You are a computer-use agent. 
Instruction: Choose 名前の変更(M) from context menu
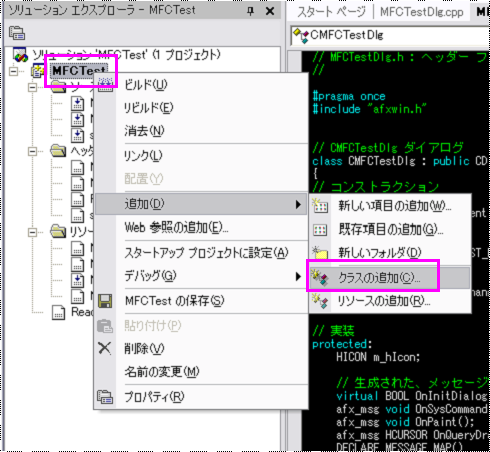coord(201,372)
